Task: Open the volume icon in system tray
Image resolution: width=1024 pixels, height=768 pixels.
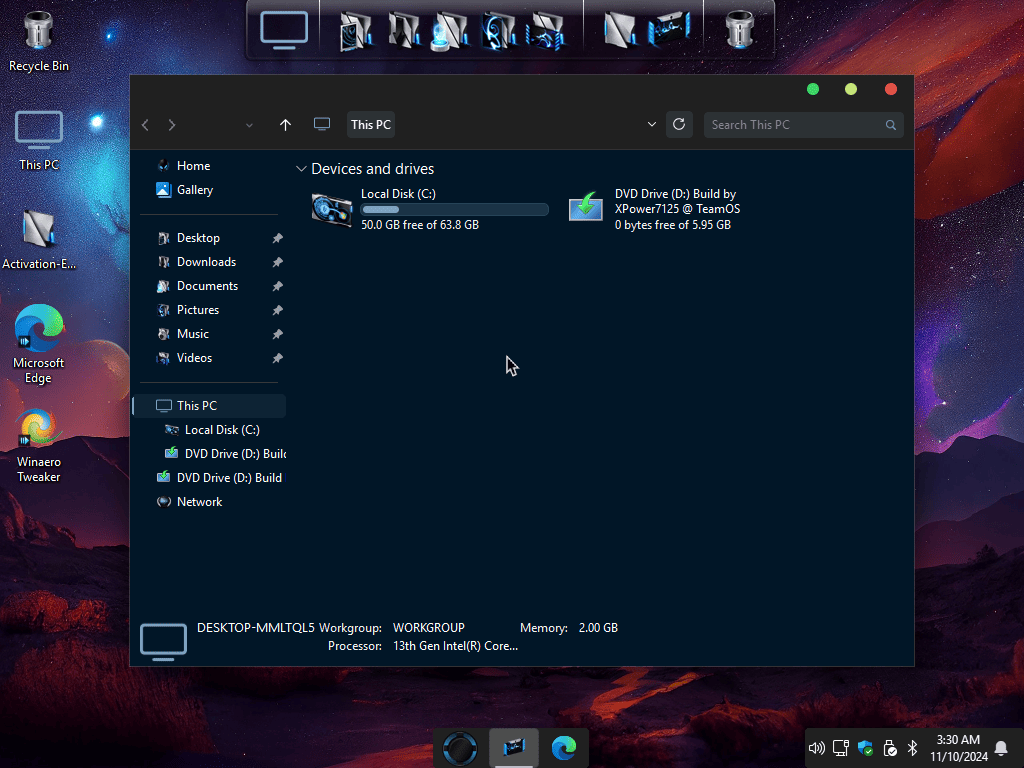Action: click(816, 748)
